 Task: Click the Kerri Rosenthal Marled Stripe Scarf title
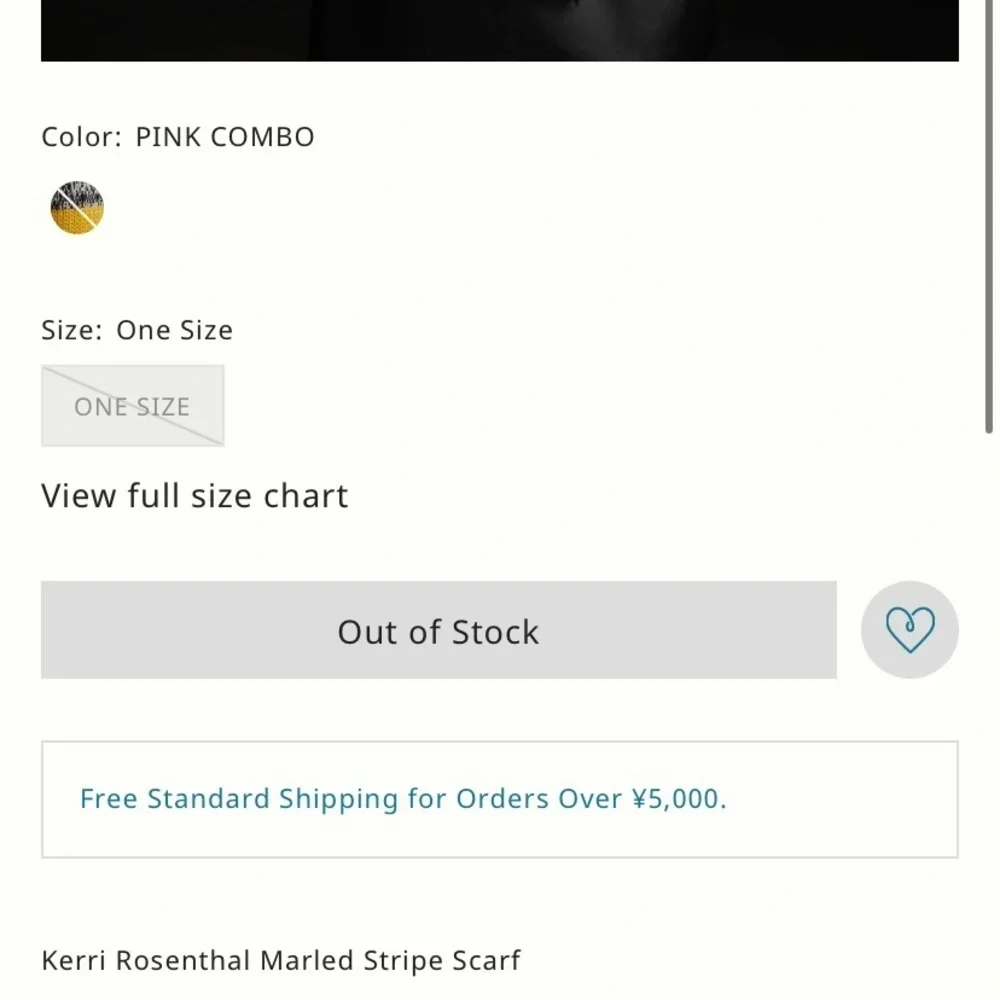tap(281, 960)
